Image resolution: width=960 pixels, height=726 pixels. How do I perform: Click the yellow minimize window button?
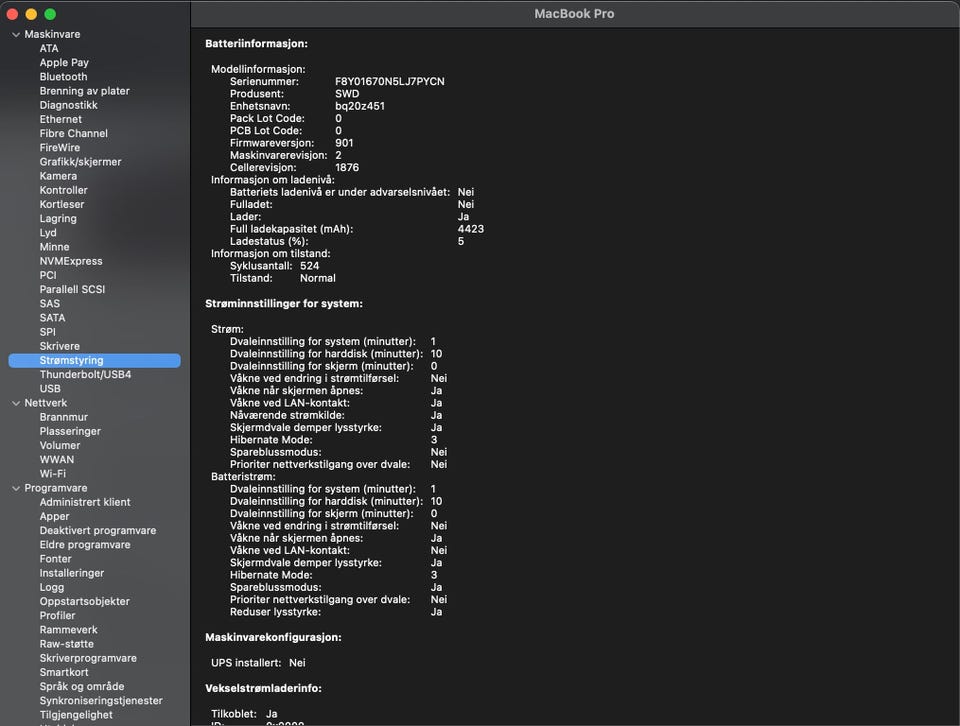point(31,14)
